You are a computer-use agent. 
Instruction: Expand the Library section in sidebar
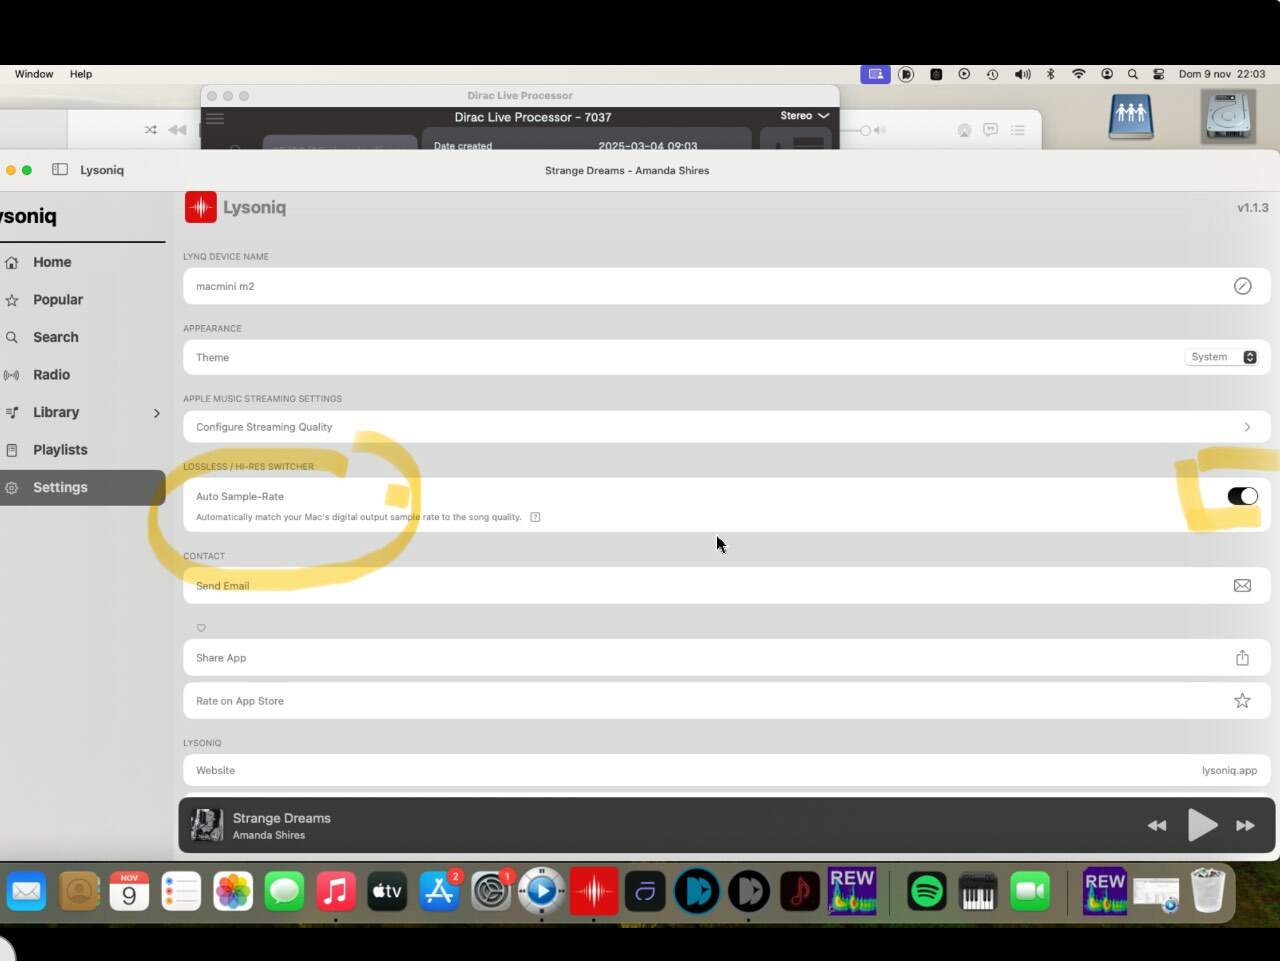pyautogui.click(x=156, y=413)
